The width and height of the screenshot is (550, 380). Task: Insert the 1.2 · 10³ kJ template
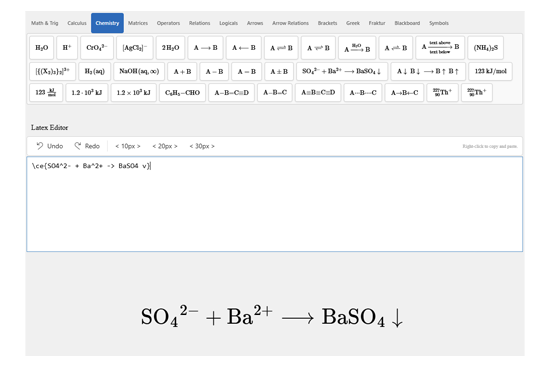pos(87,93)
